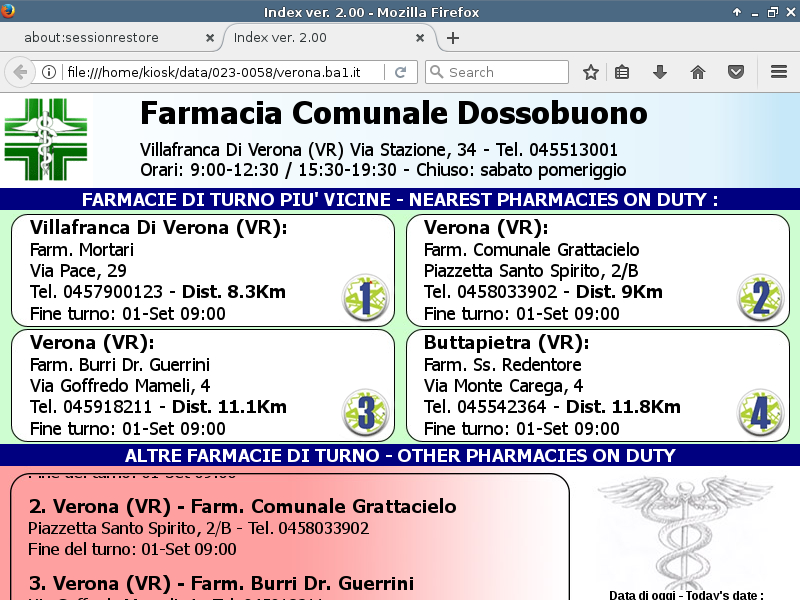Click the reload page icon
Image resolution: width=800 pixels, height=600 pixels.
[x=400, y=72]
